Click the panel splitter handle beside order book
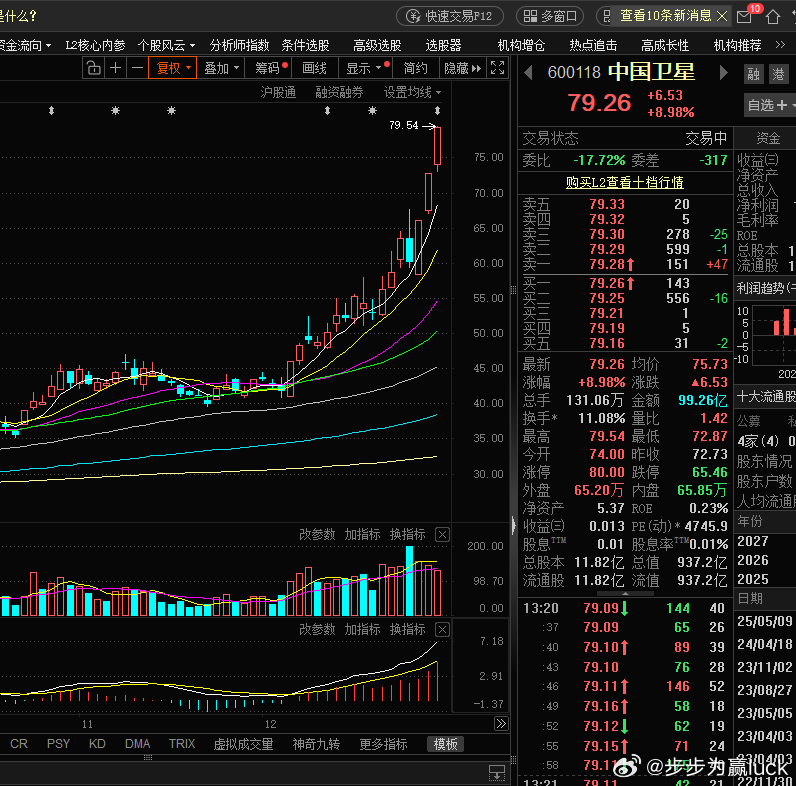This screenshot has height=786, width=796. click(513, 290)
